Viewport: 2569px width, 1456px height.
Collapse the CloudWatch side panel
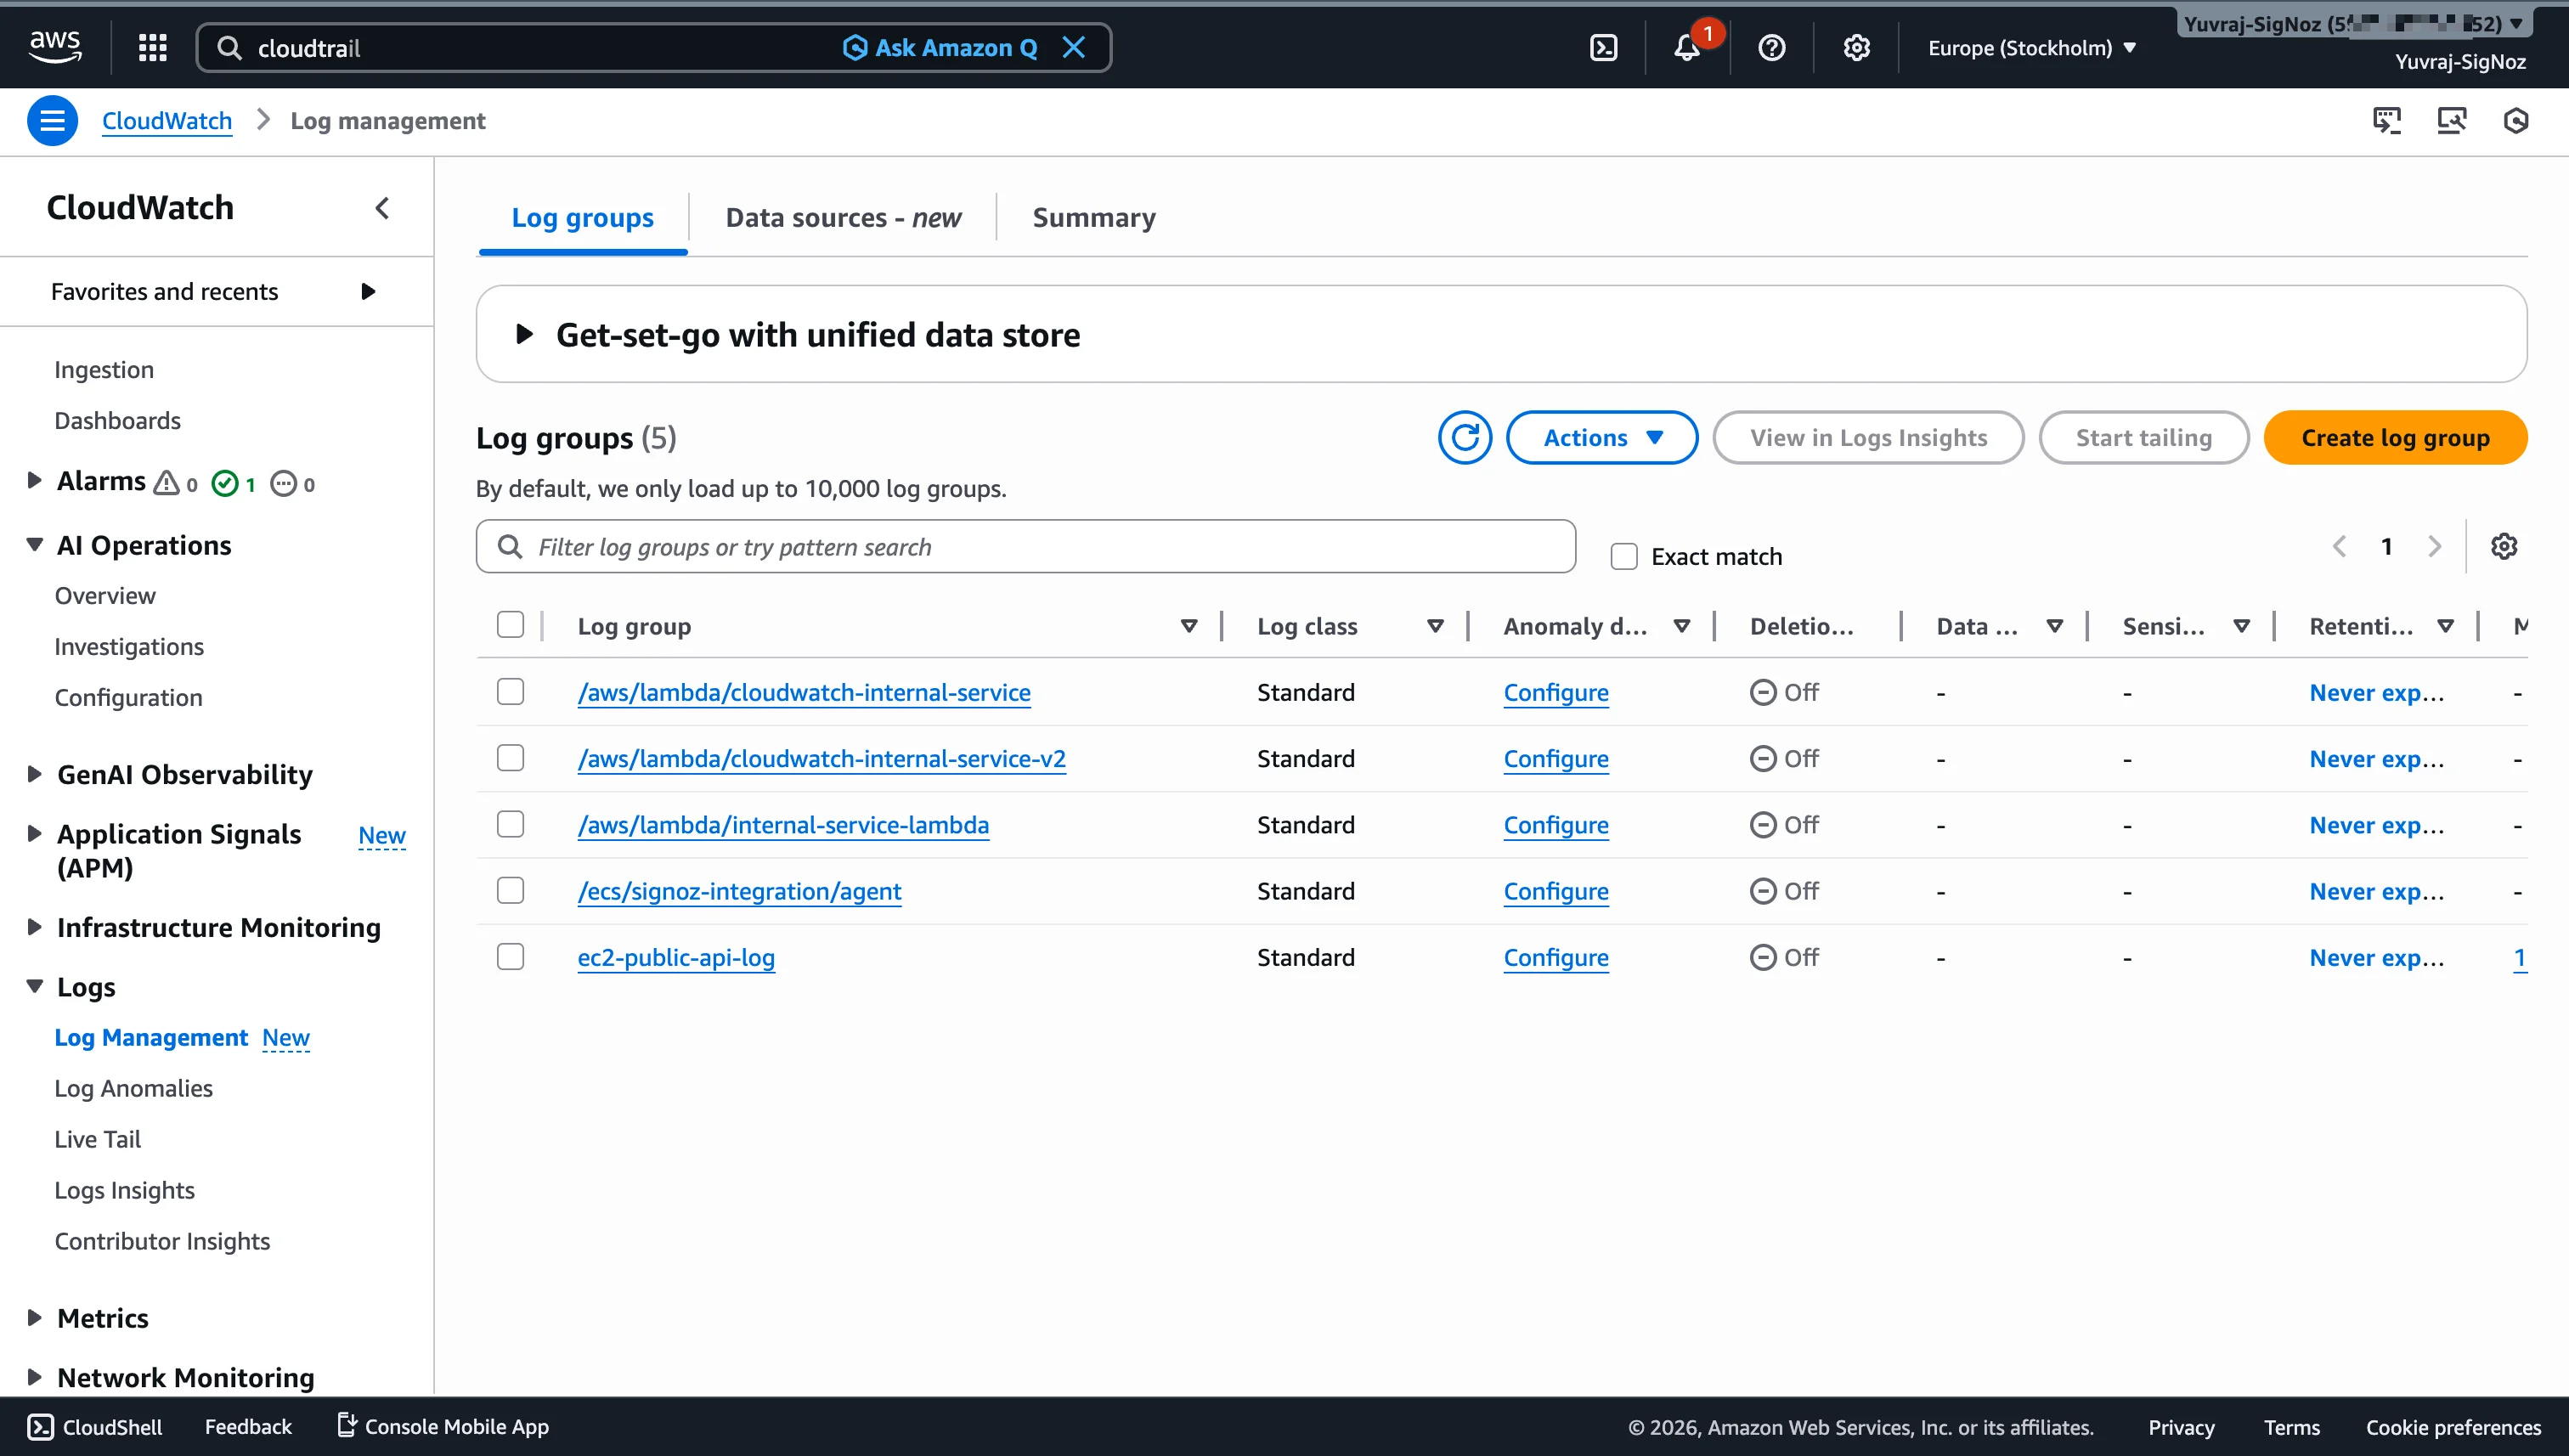[x=381, y=208]
